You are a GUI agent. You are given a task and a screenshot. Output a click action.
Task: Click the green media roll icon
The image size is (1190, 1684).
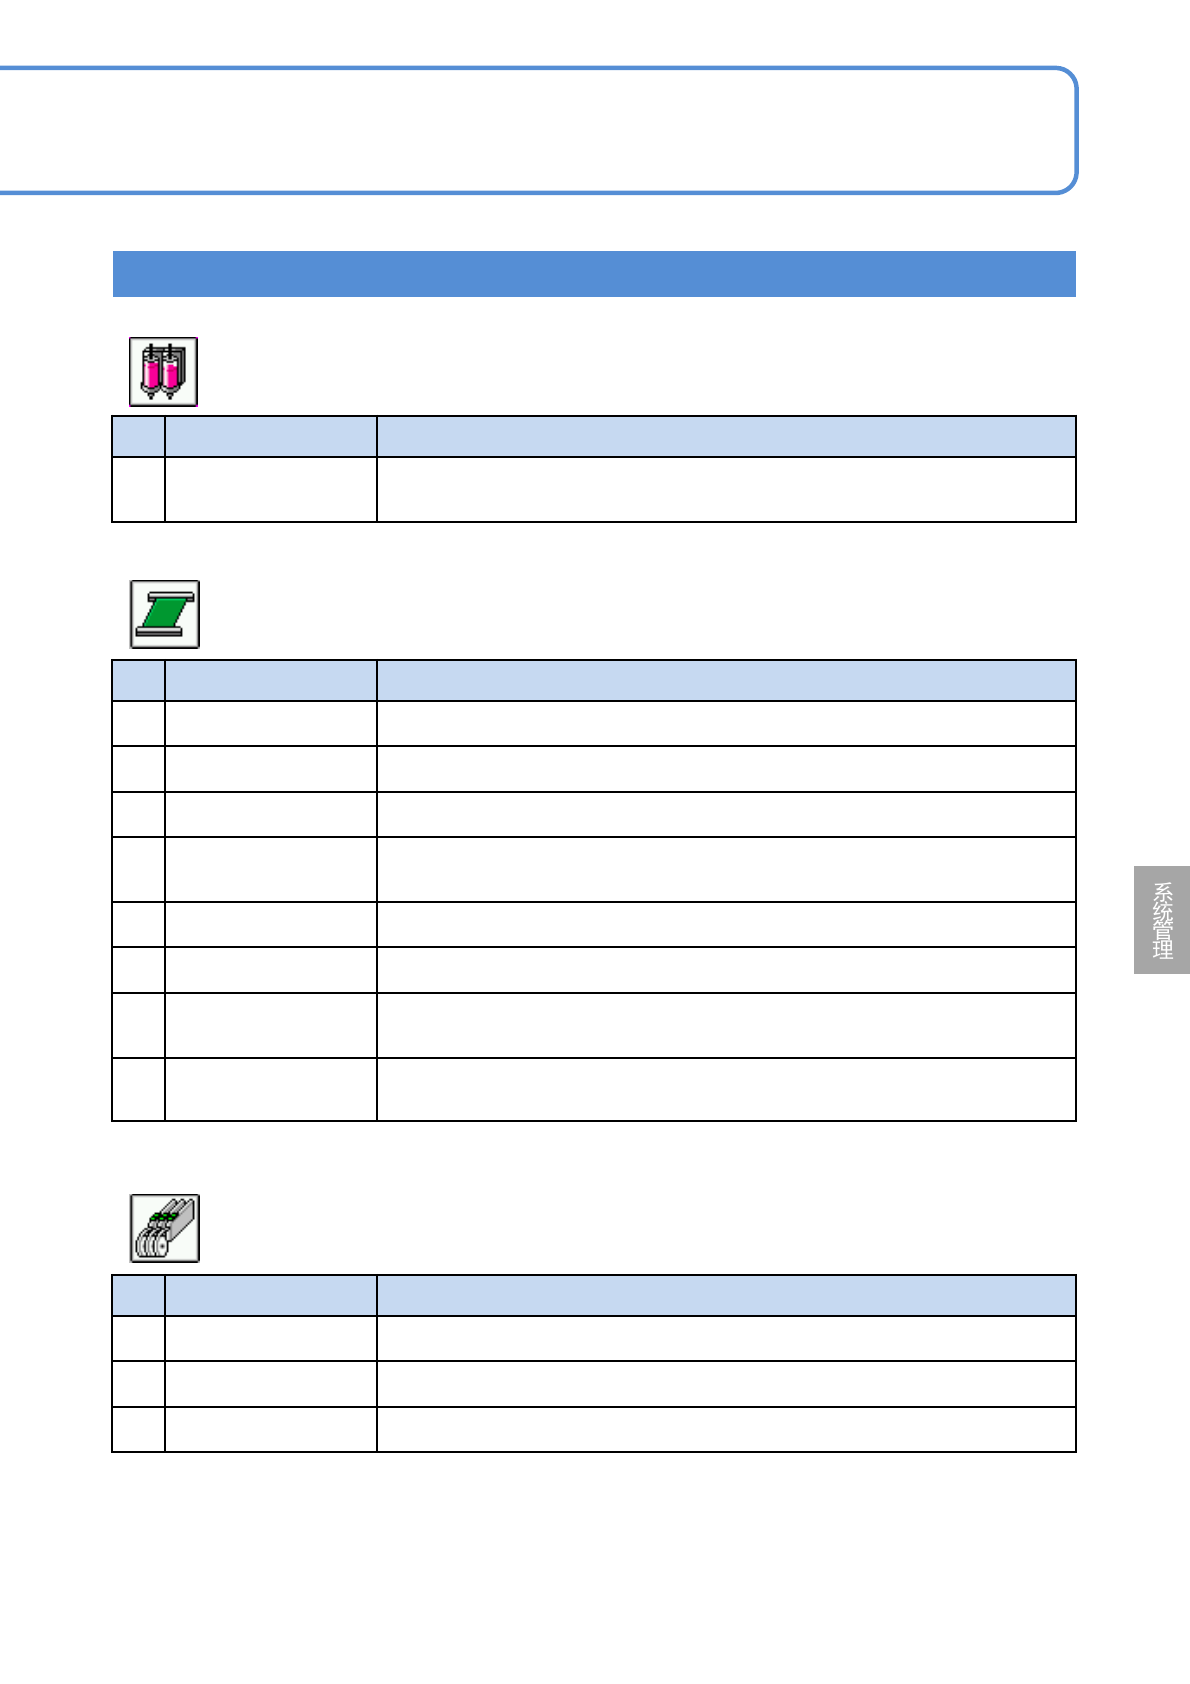(x=165, y=614)
